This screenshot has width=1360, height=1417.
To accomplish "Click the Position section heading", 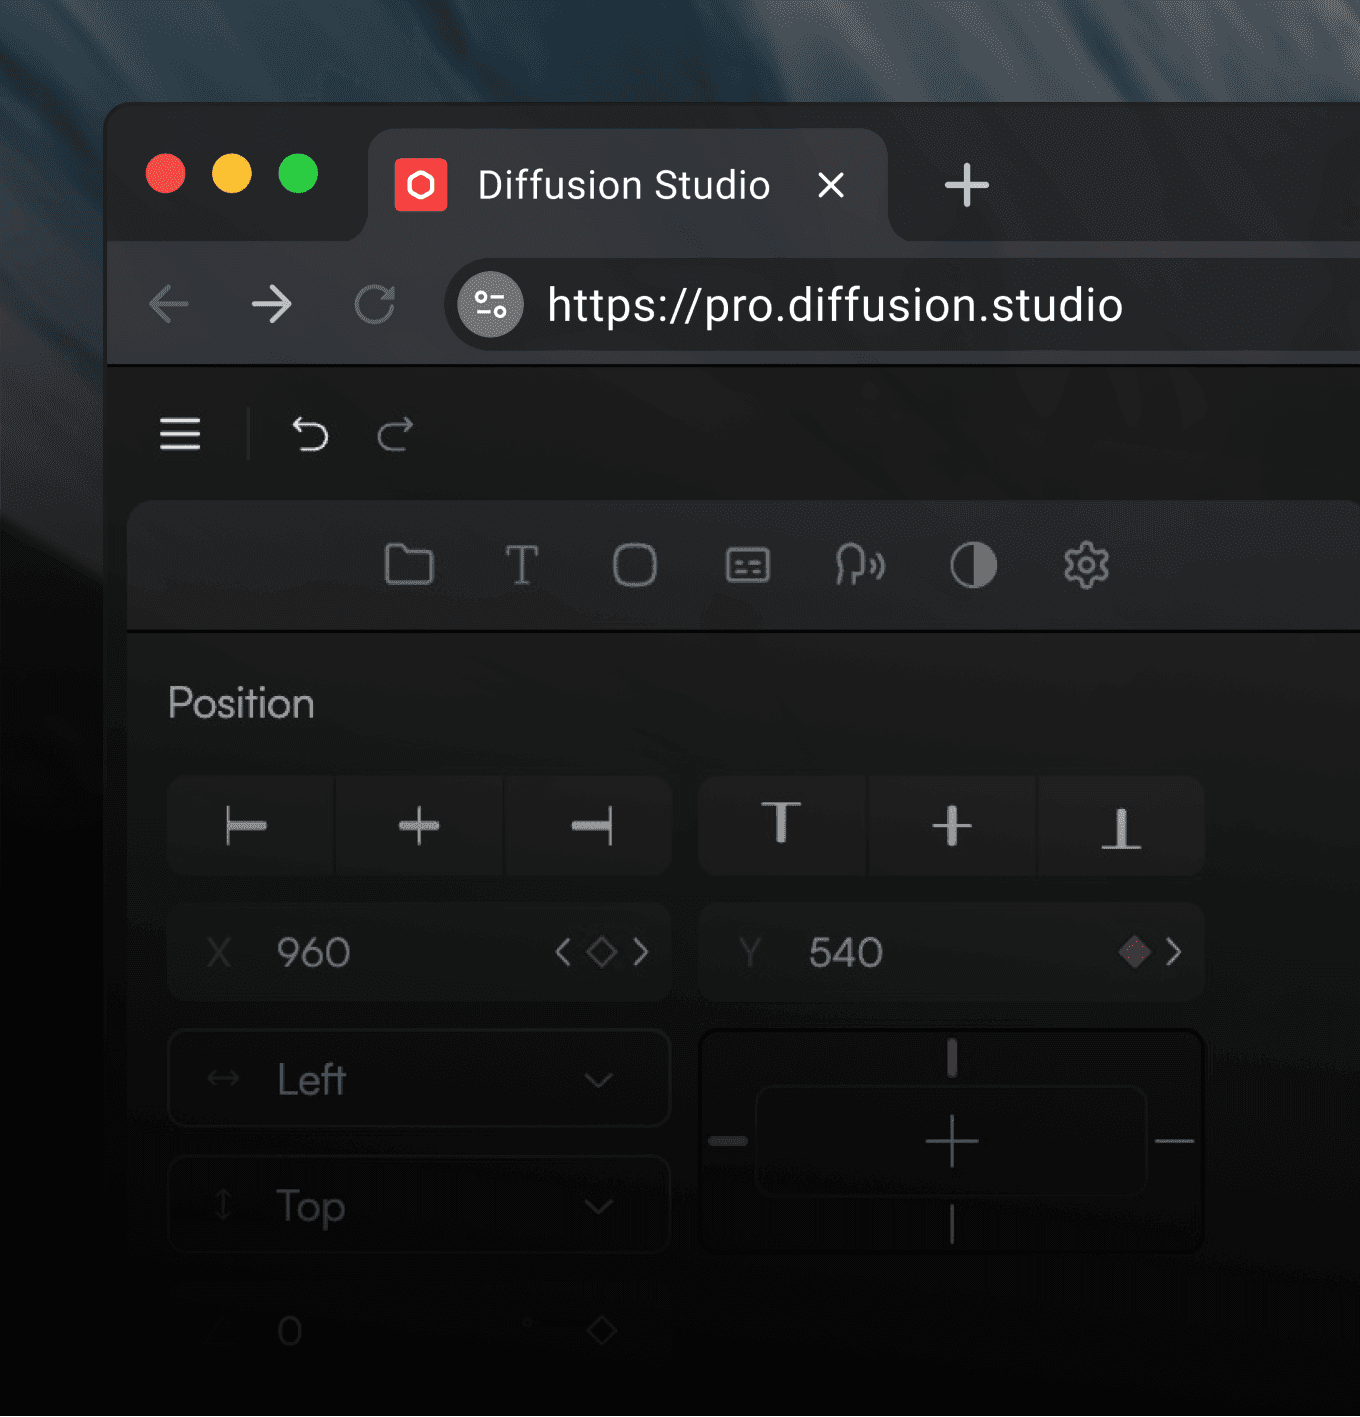I will pos(241,703).
